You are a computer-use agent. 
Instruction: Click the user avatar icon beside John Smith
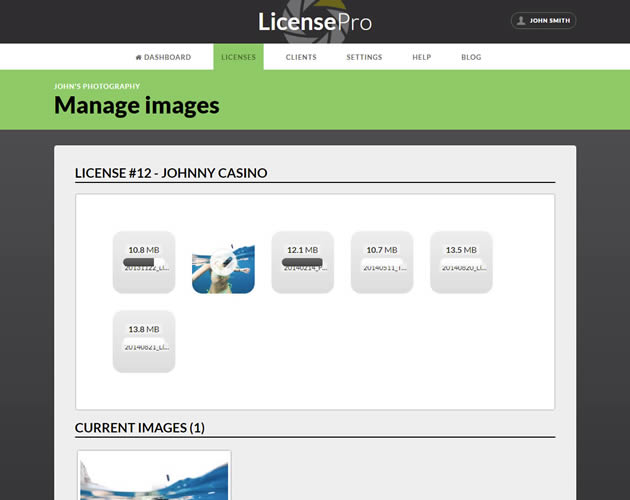click(521, 20)
